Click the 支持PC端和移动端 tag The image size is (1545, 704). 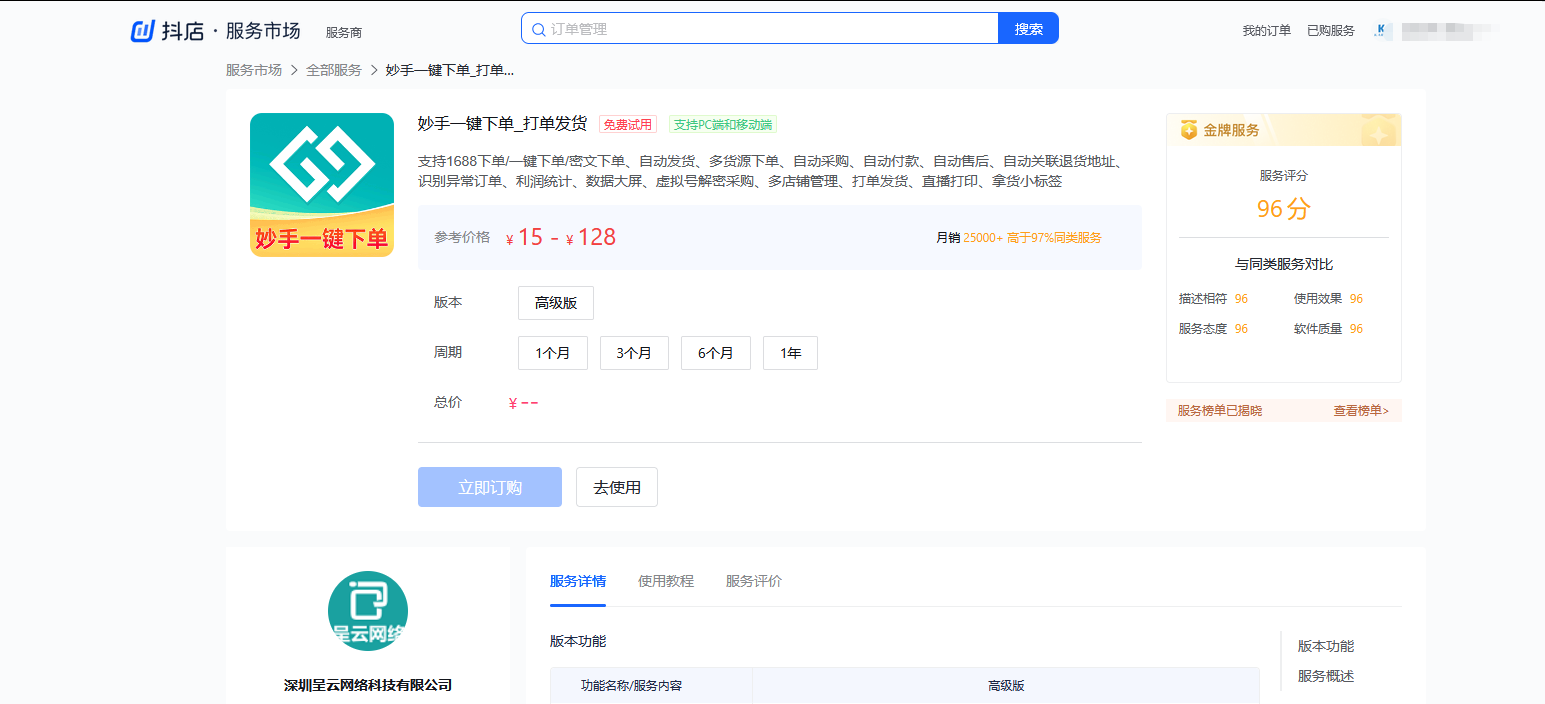pos(723,125)
